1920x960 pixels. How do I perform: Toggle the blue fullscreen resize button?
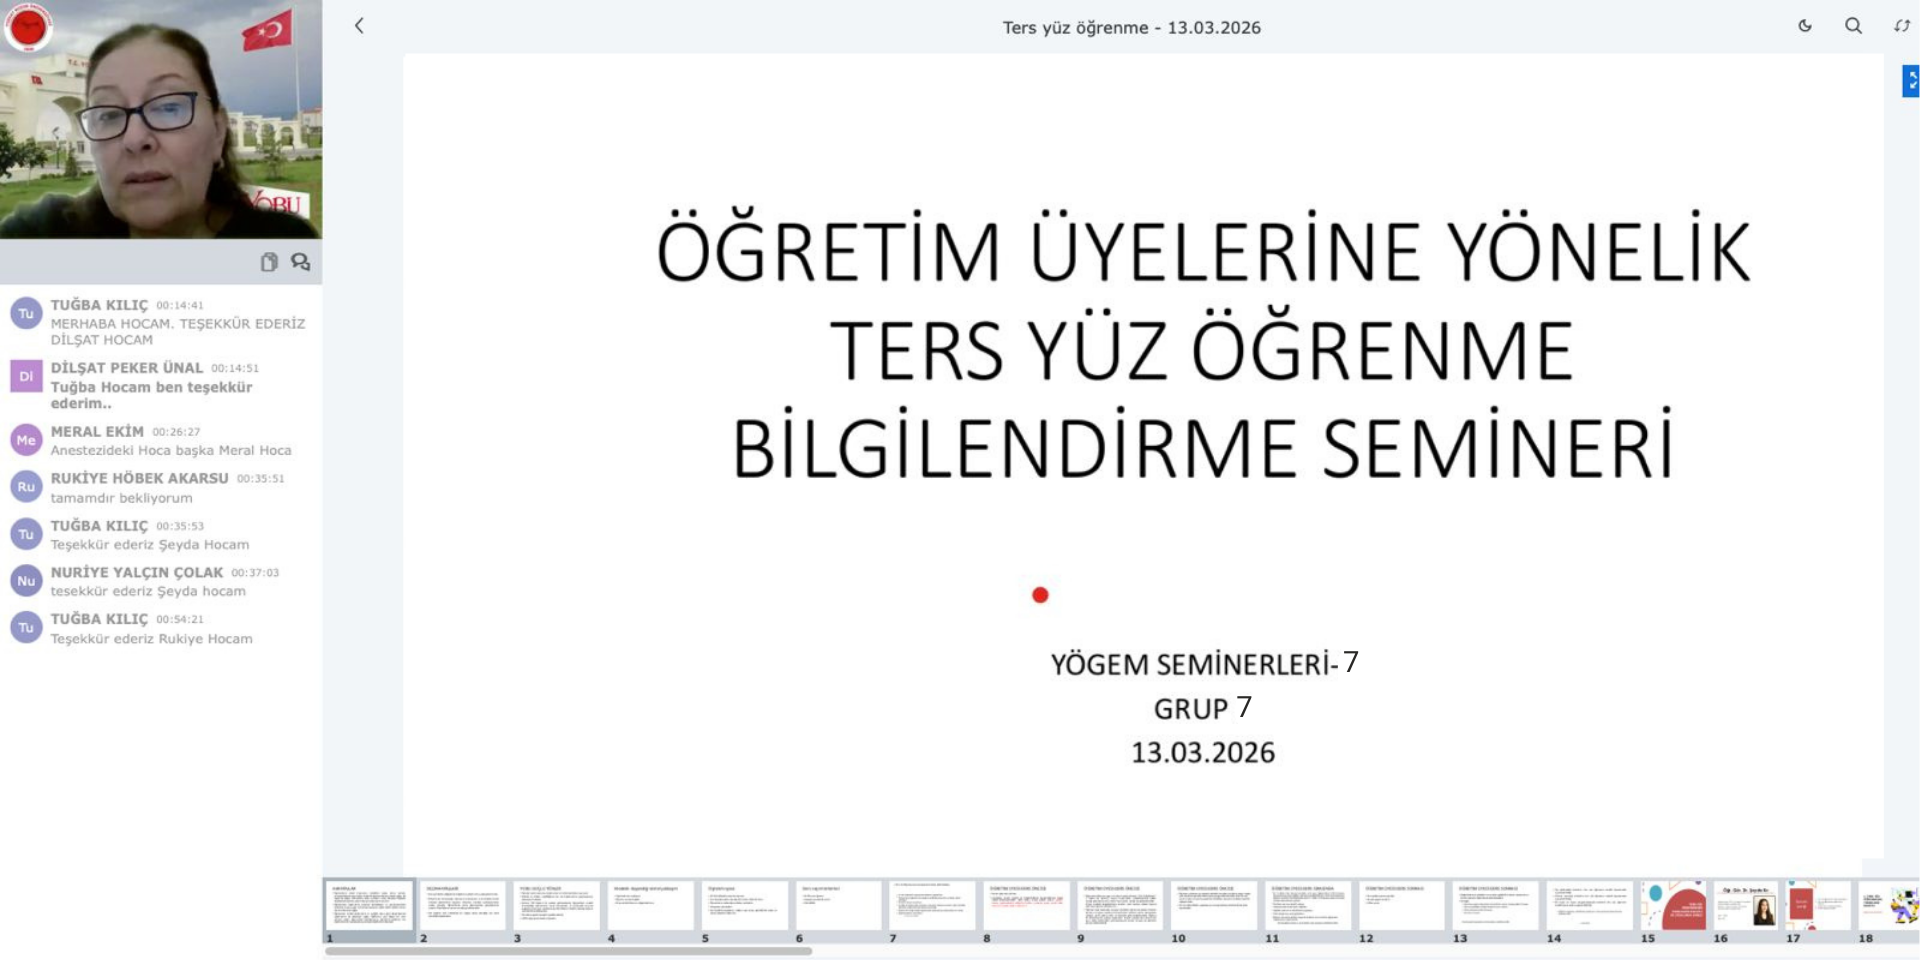[1910, 81]
